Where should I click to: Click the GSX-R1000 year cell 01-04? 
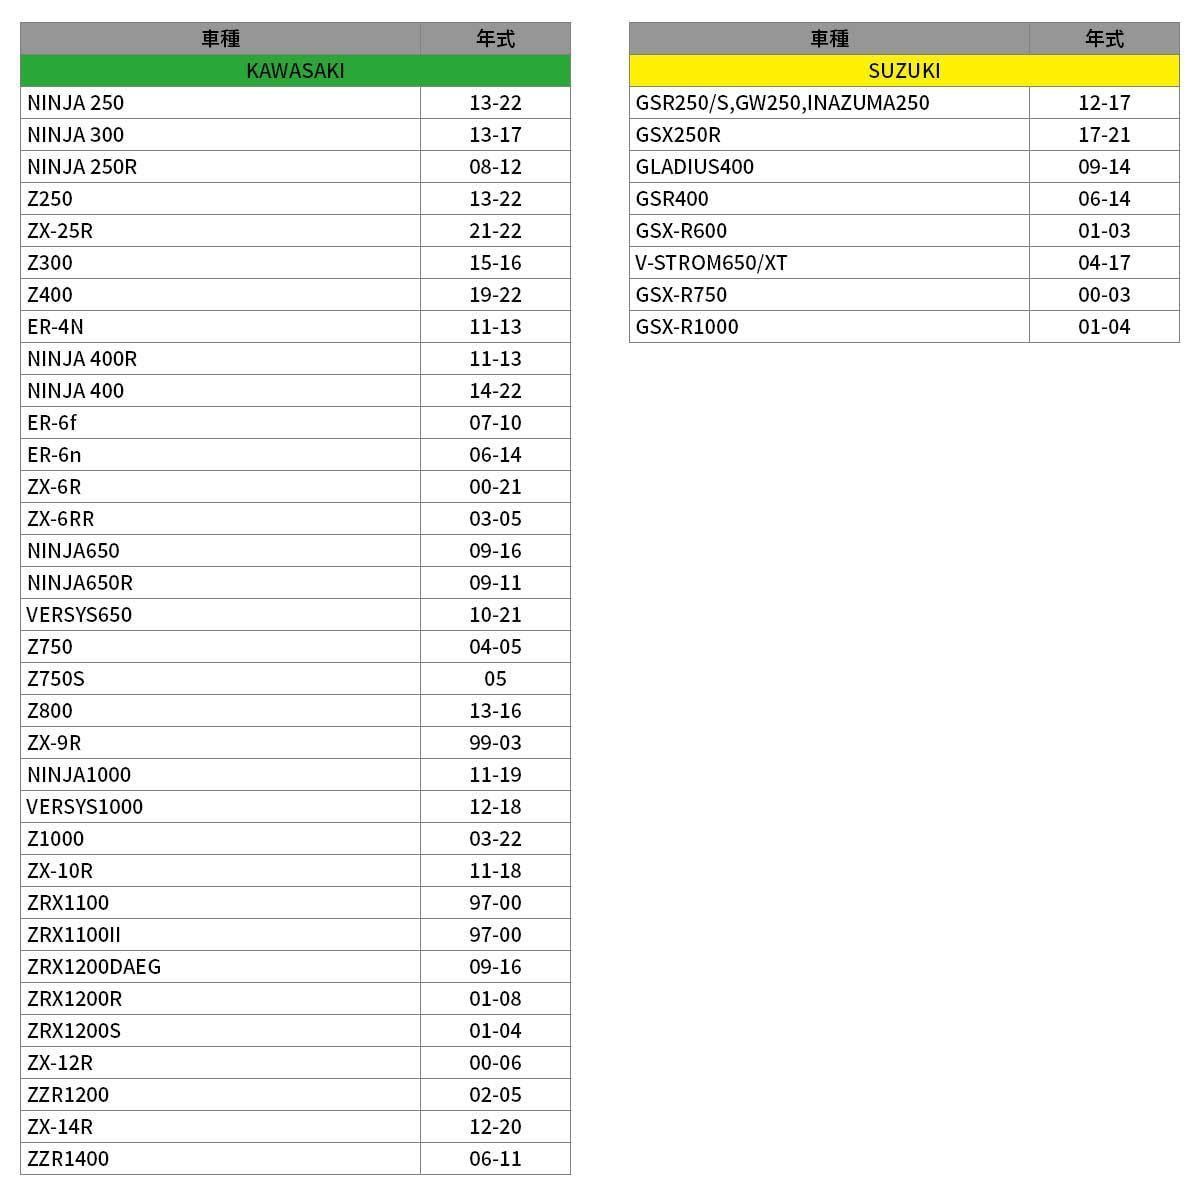[x=1104, y=327]
